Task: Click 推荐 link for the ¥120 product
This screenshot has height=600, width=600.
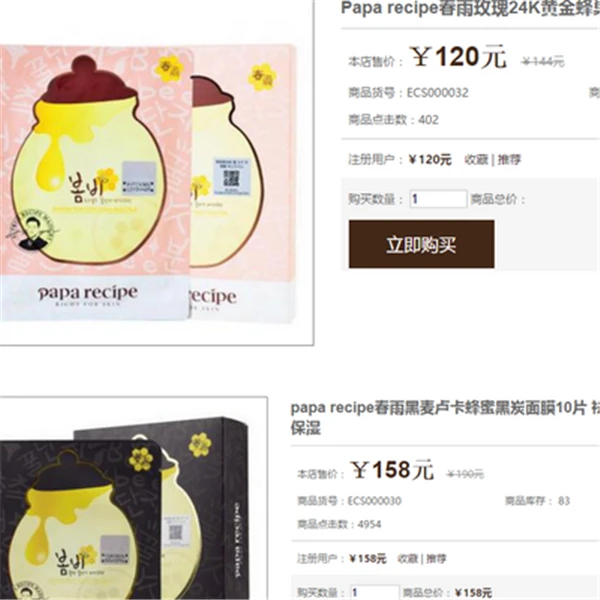Action: 509,160
